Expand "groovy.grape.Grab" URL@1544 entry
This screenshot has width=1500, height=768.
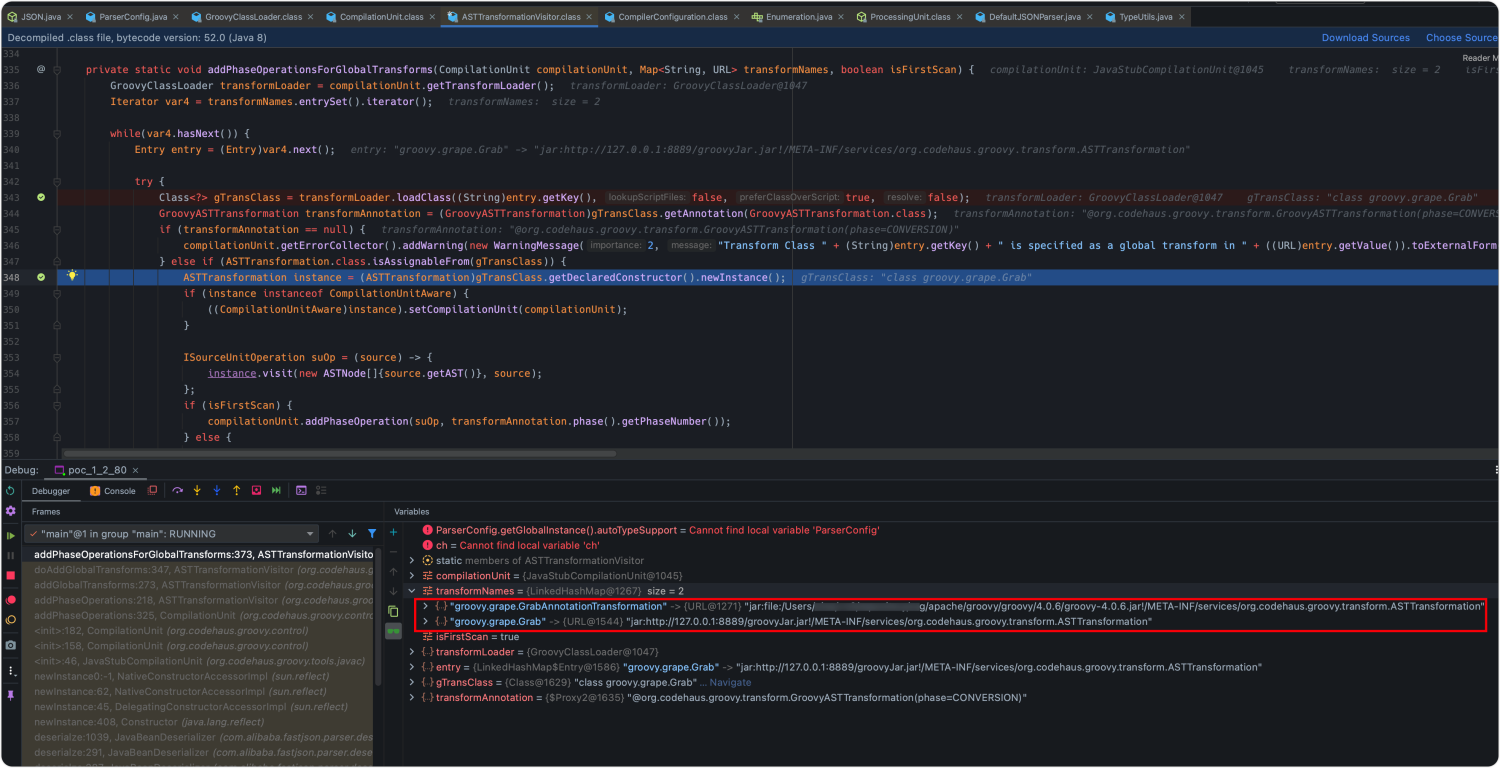pyautogui.click(x=426, y=621)
